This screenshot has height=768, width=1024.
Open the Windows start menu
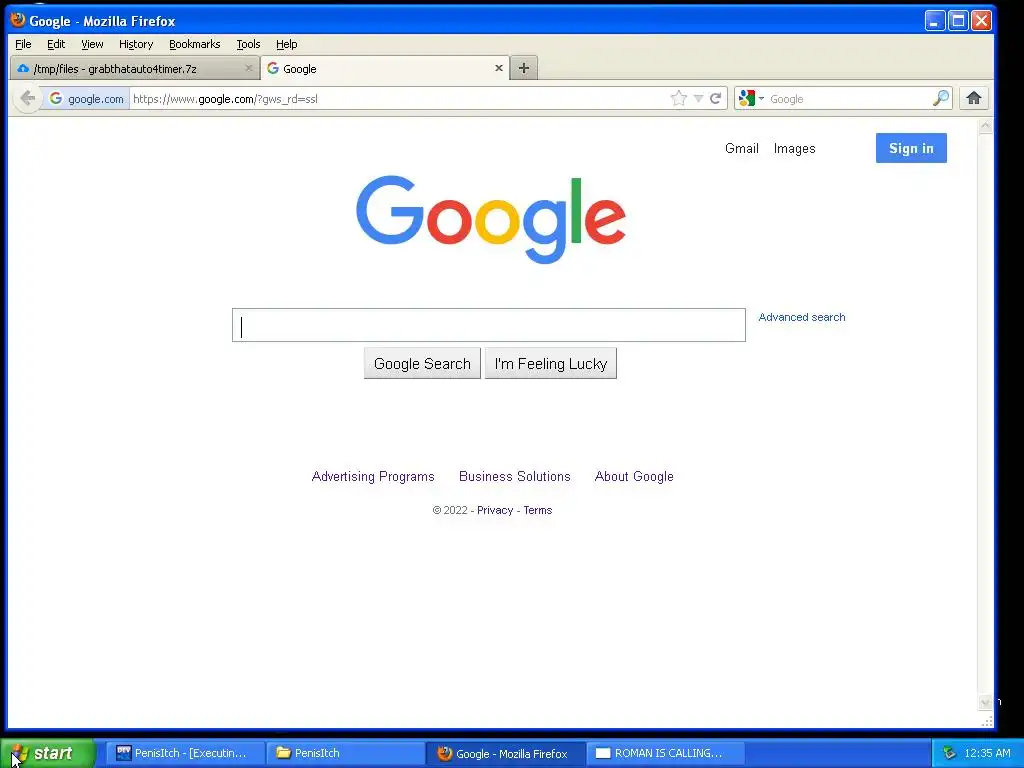pyautogui.click(x=48, y=753)
